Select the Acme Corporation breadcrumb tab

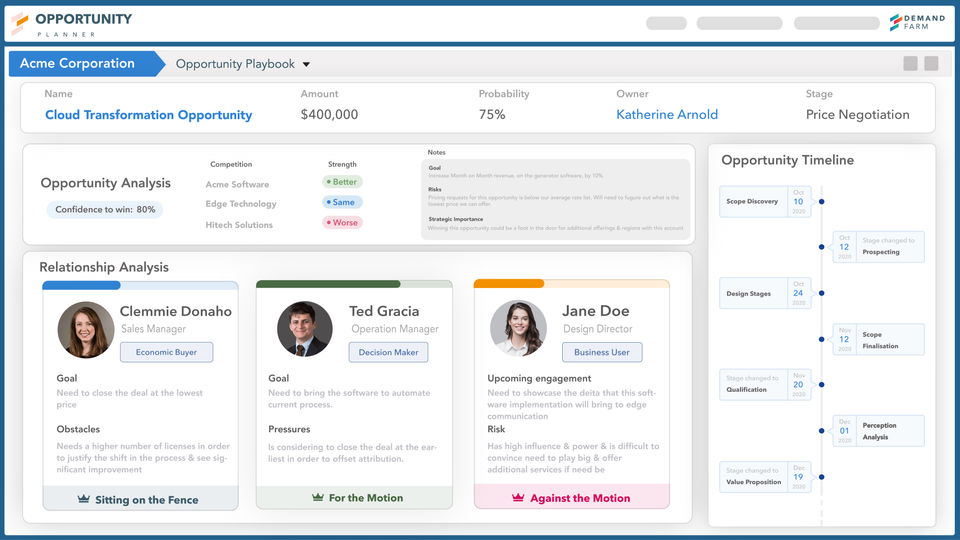pos(86,64)
